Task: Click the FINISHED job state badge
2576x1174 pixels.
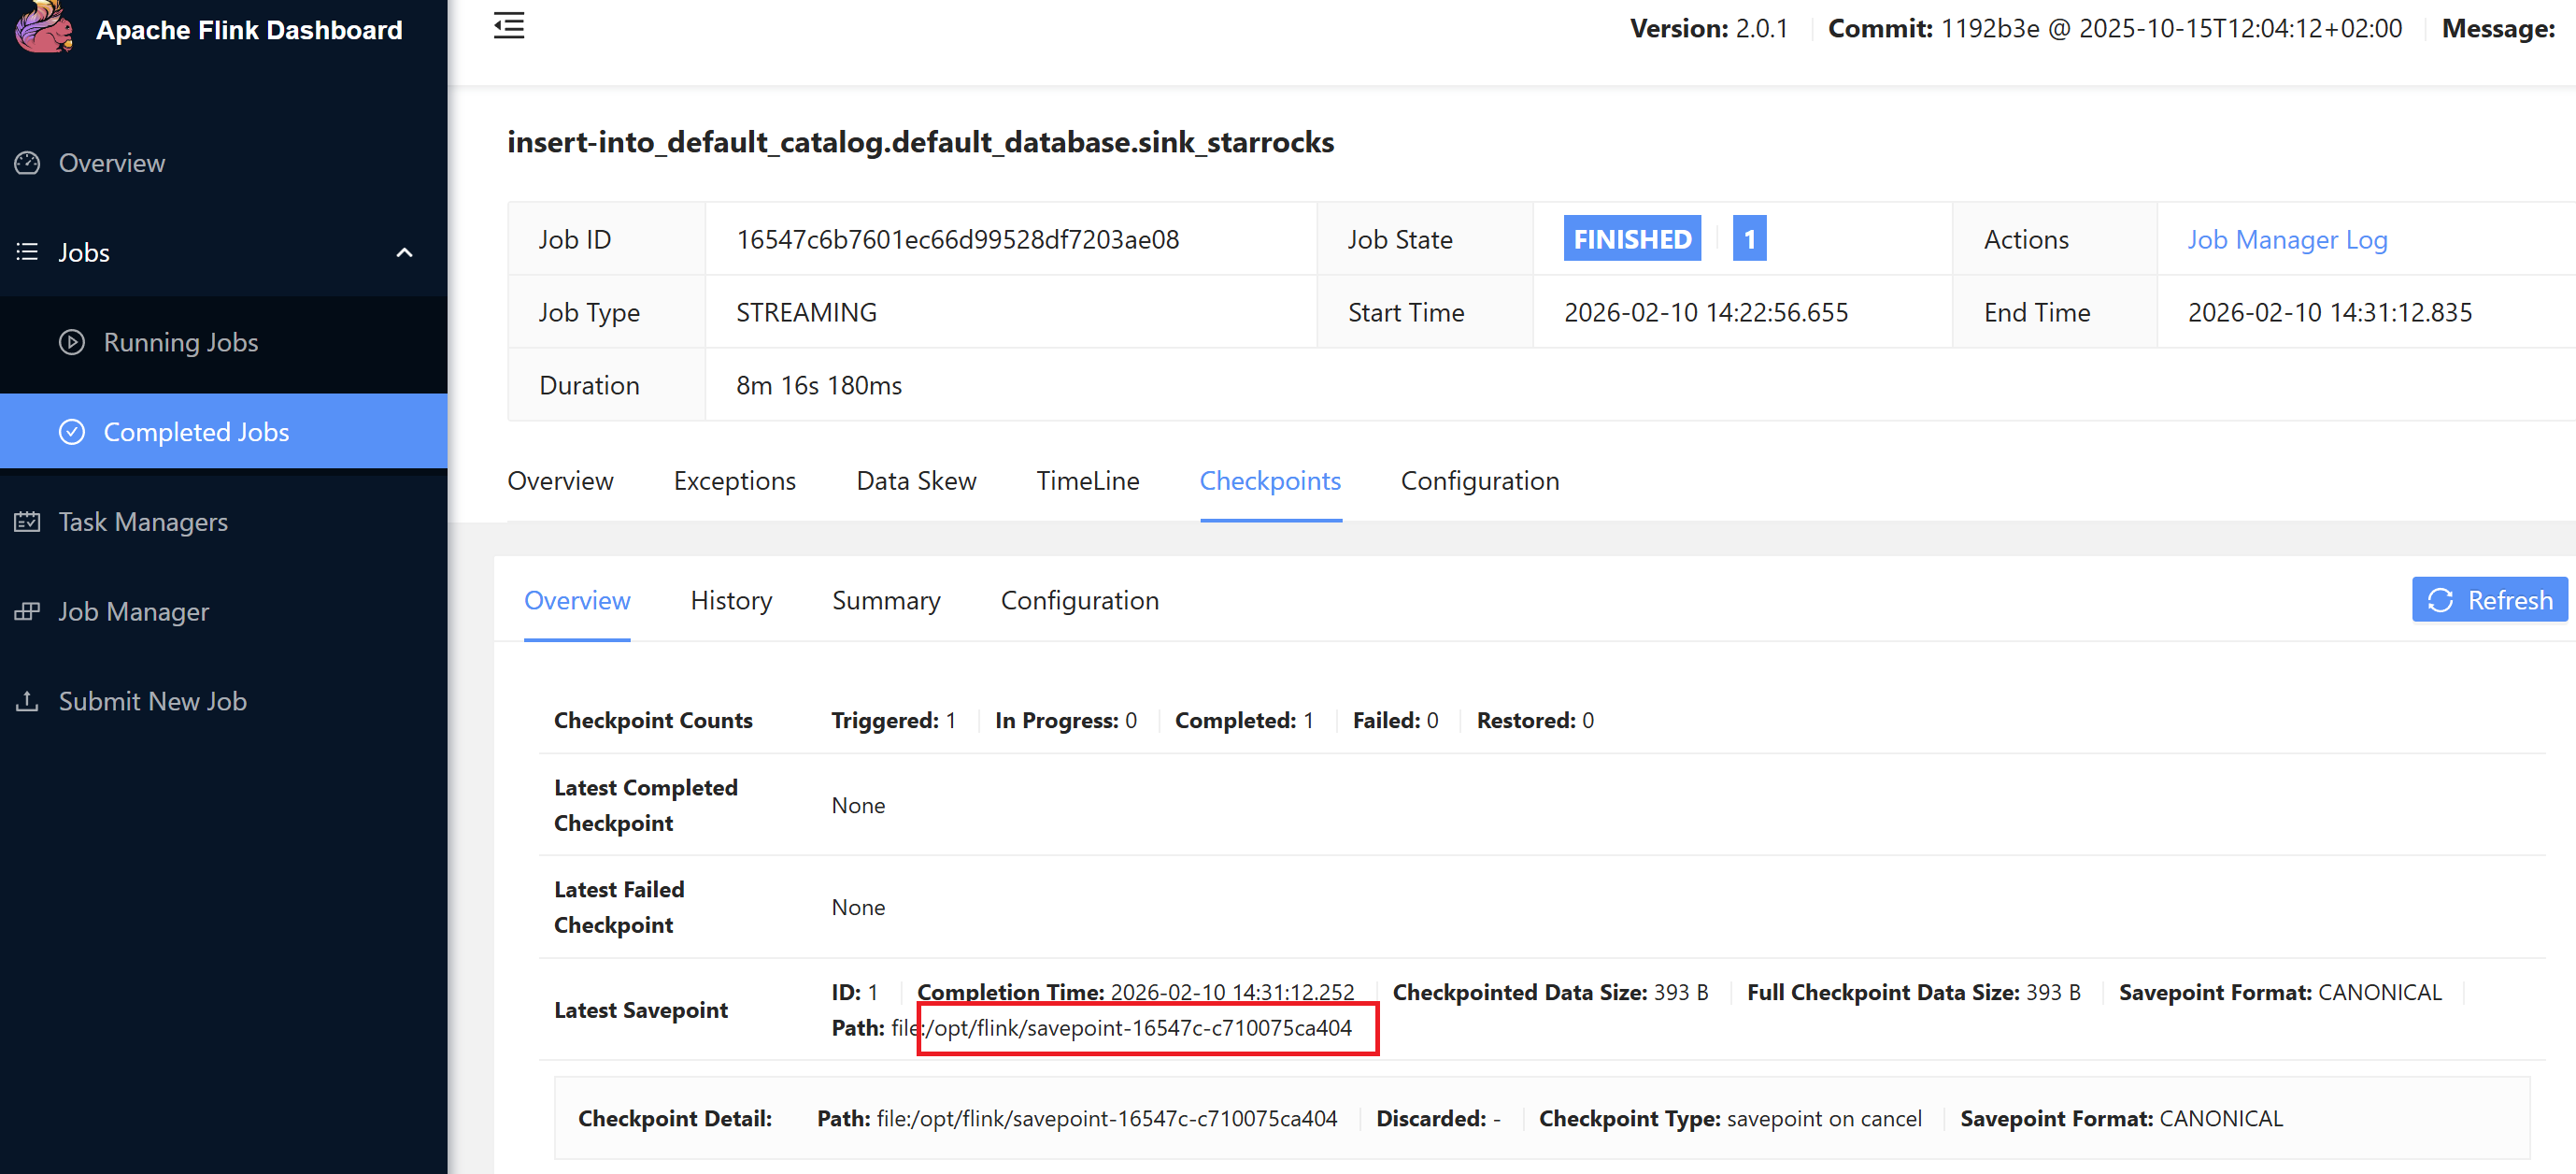Action: (1631, 240)
